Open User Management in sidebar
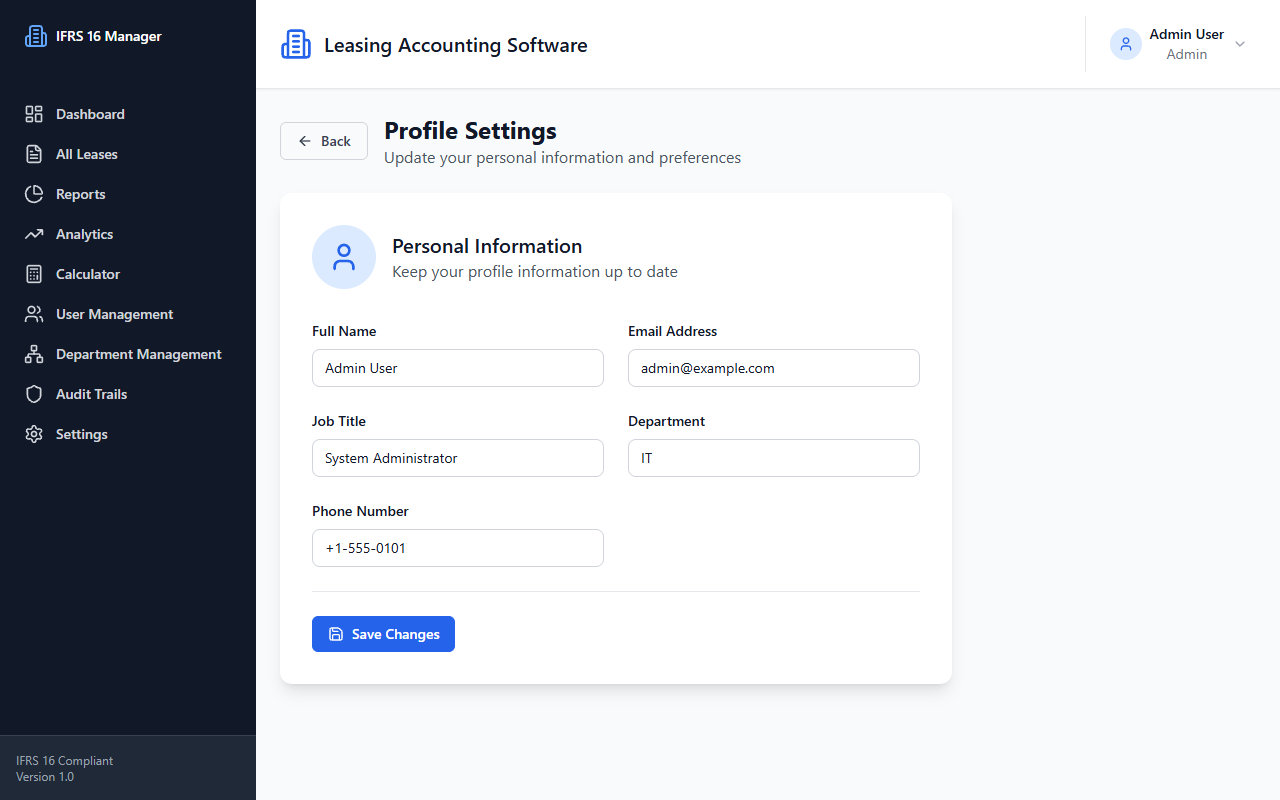 (x=128, y=314)
